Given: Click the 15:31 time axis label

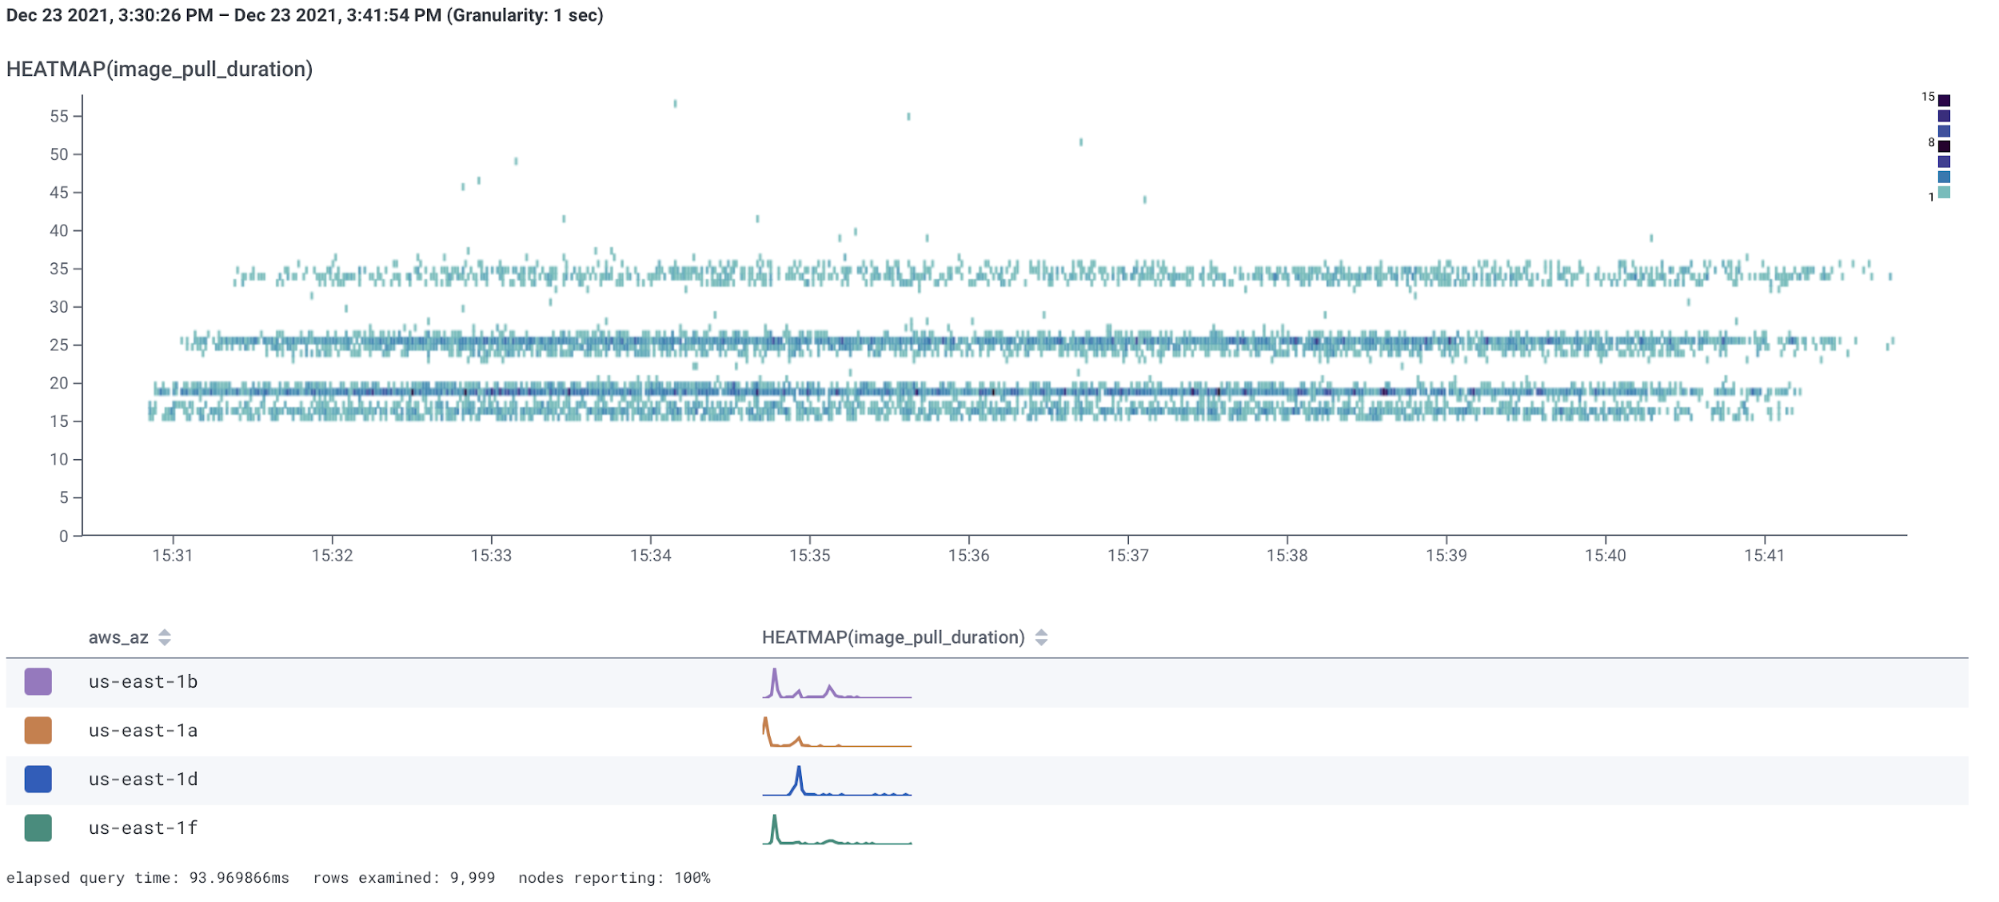Looking at the screenshot, I should [172, 555].
